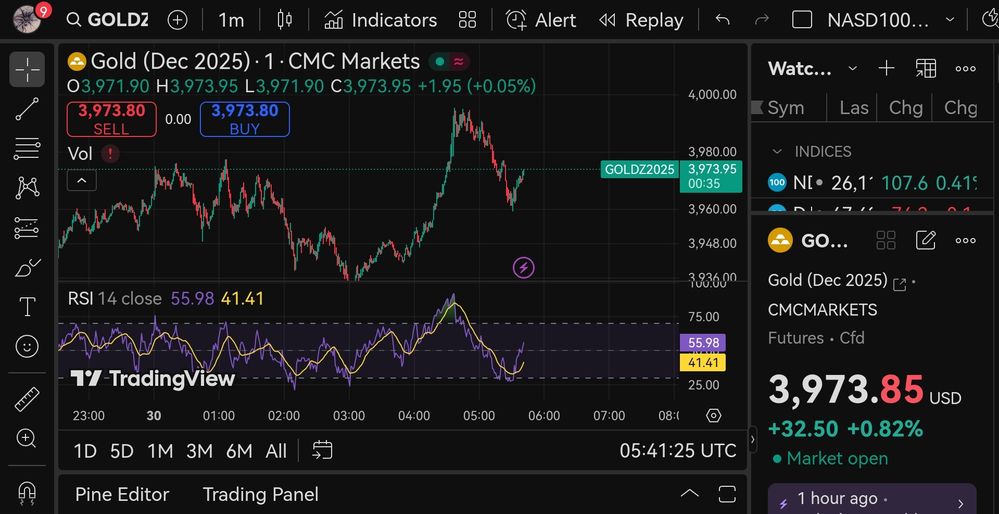999x514 pixels.
Task: Open the indicator templates grid
Action: point(468,20)
